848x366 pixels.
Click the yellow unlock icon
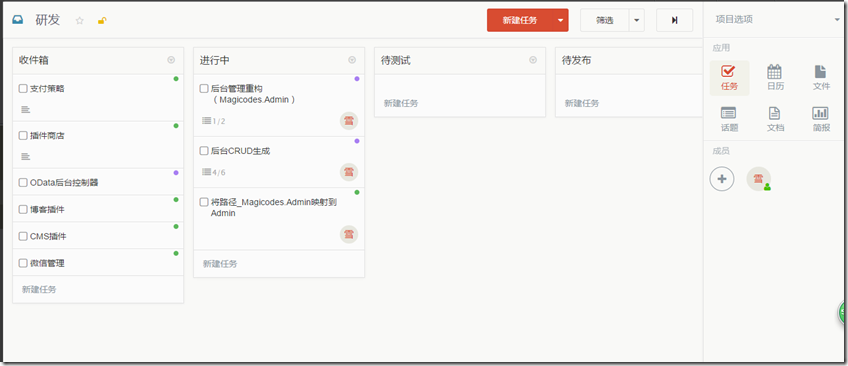pos(102,21)
